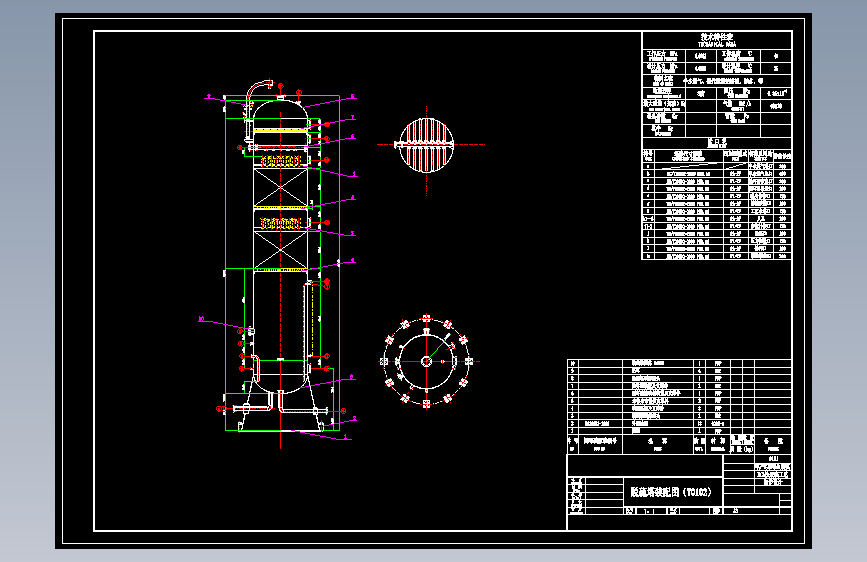Select the title text 脱硫塔装配图 (T0102)
The width and height of the screenshot is (867, 562).
click(671, 492)
